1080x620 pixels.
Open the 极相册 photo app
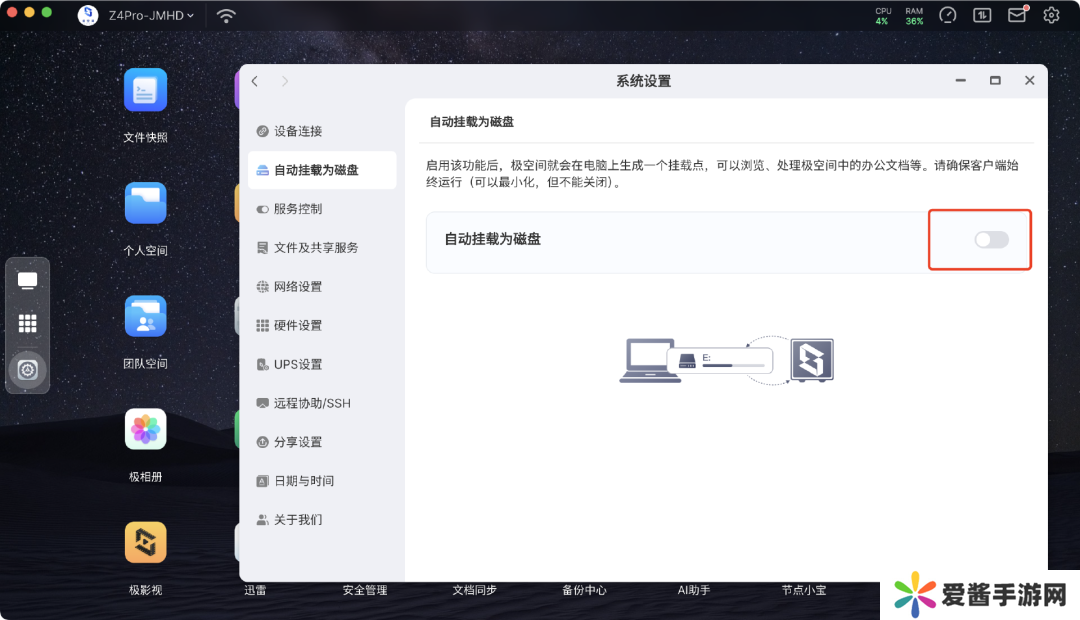click(146, 430)
